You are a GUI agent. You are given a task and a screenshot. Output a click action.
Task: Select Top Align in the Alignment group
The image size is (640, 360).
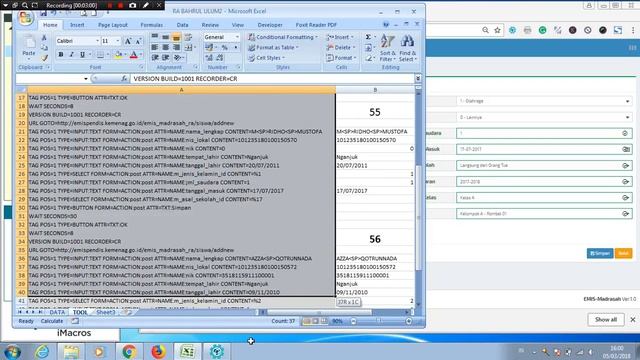click(155, 37)
